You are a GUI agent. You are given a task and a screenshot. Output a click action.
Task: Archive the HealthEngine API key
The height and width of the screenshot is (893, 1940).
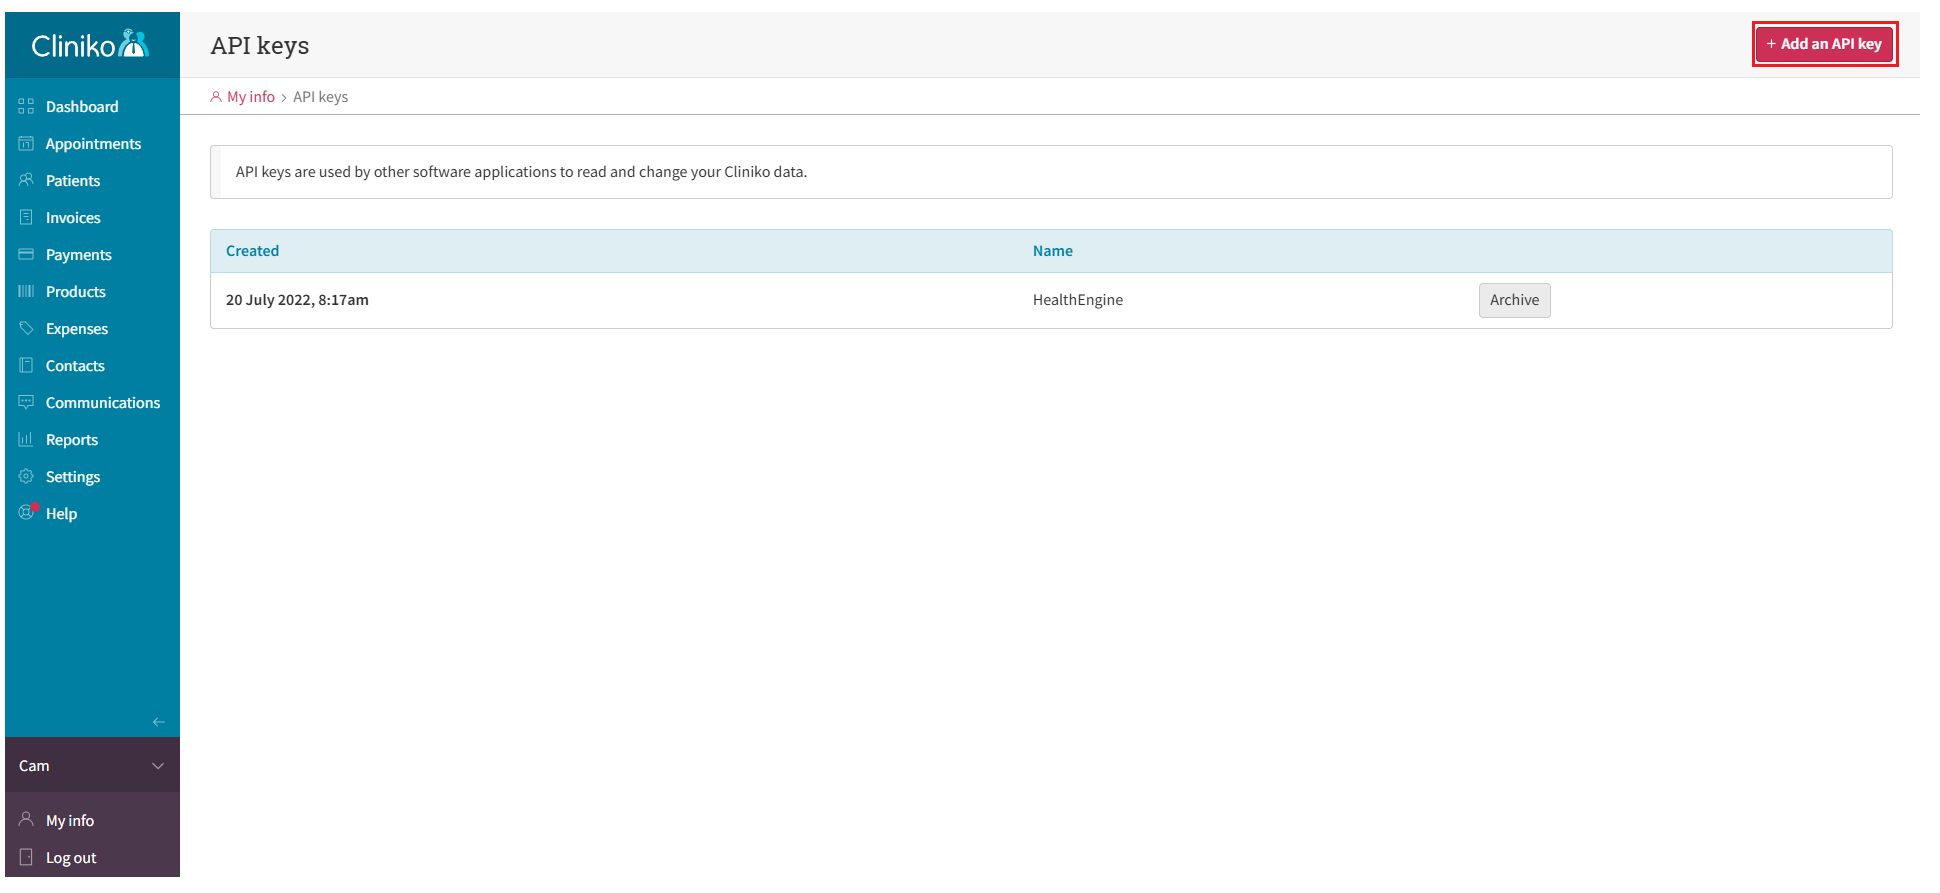click(1514, 300)
